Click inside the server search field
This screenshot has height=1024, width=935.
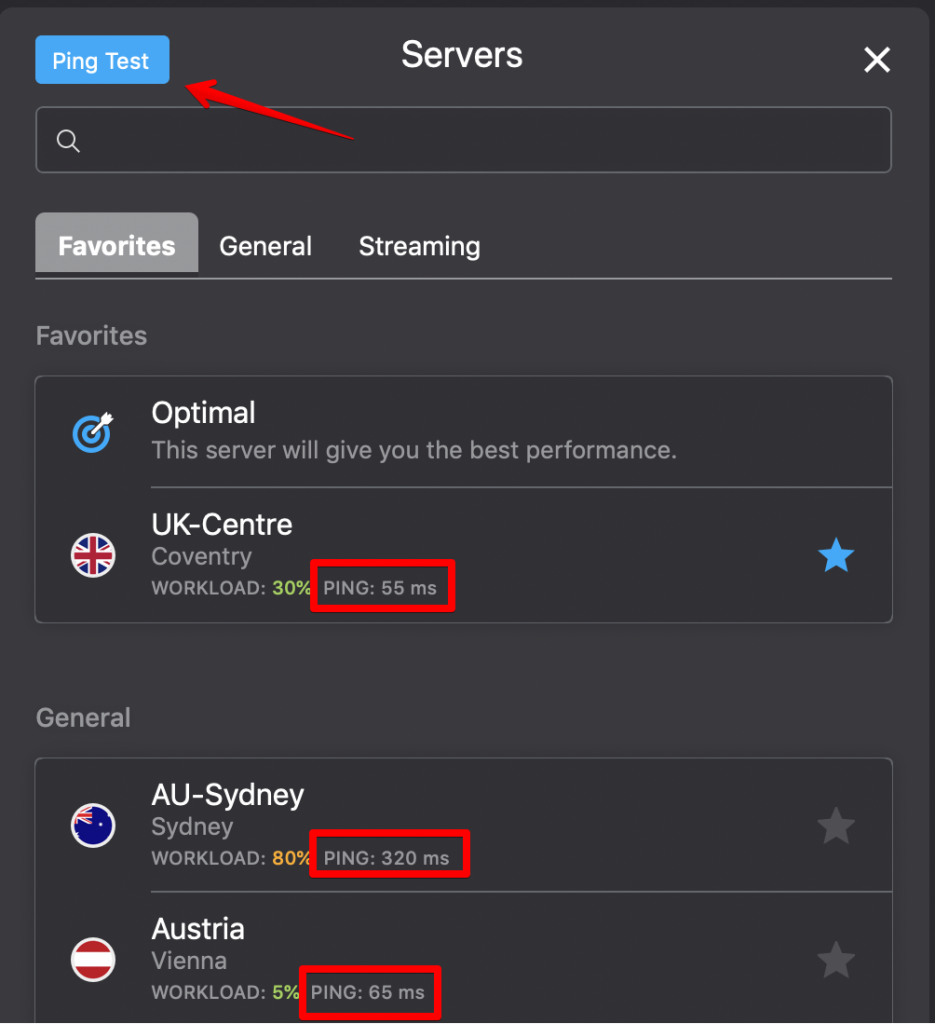[x=463, y=140]
